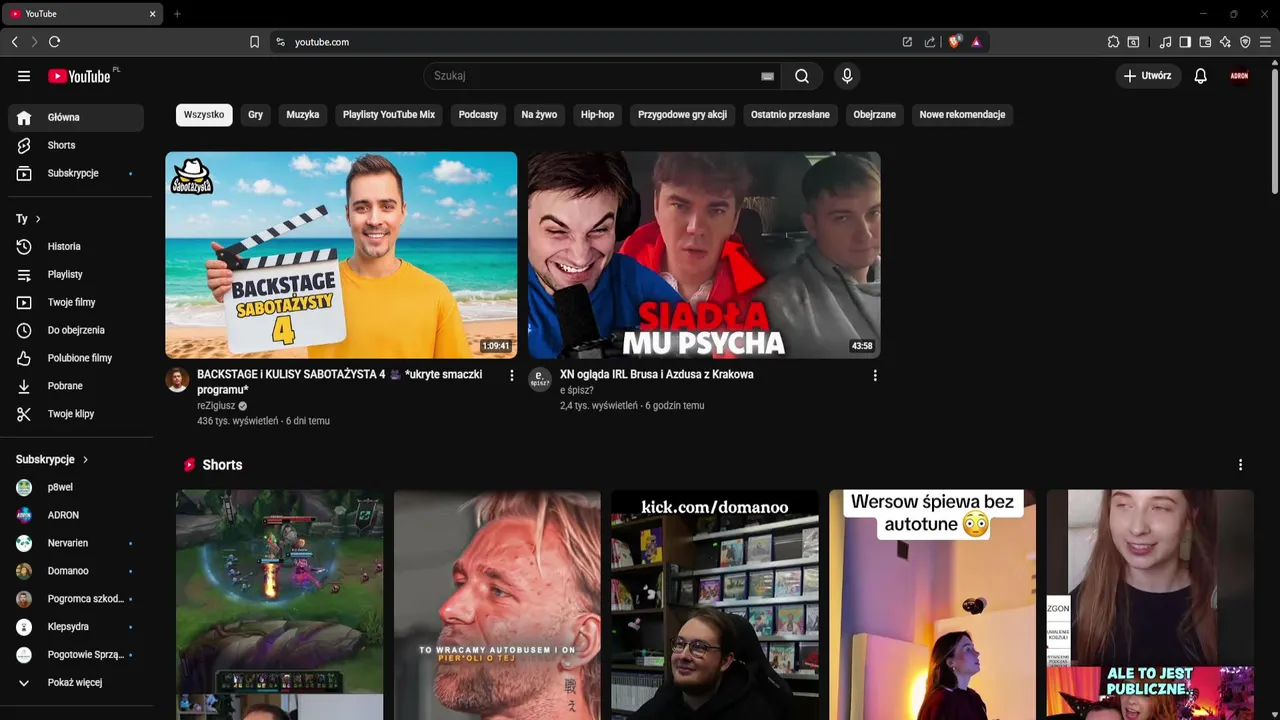Open Twoje filmy
The width and height of the screenshot is (1280, 720).
pyautogui.click(x=76, y=302)
